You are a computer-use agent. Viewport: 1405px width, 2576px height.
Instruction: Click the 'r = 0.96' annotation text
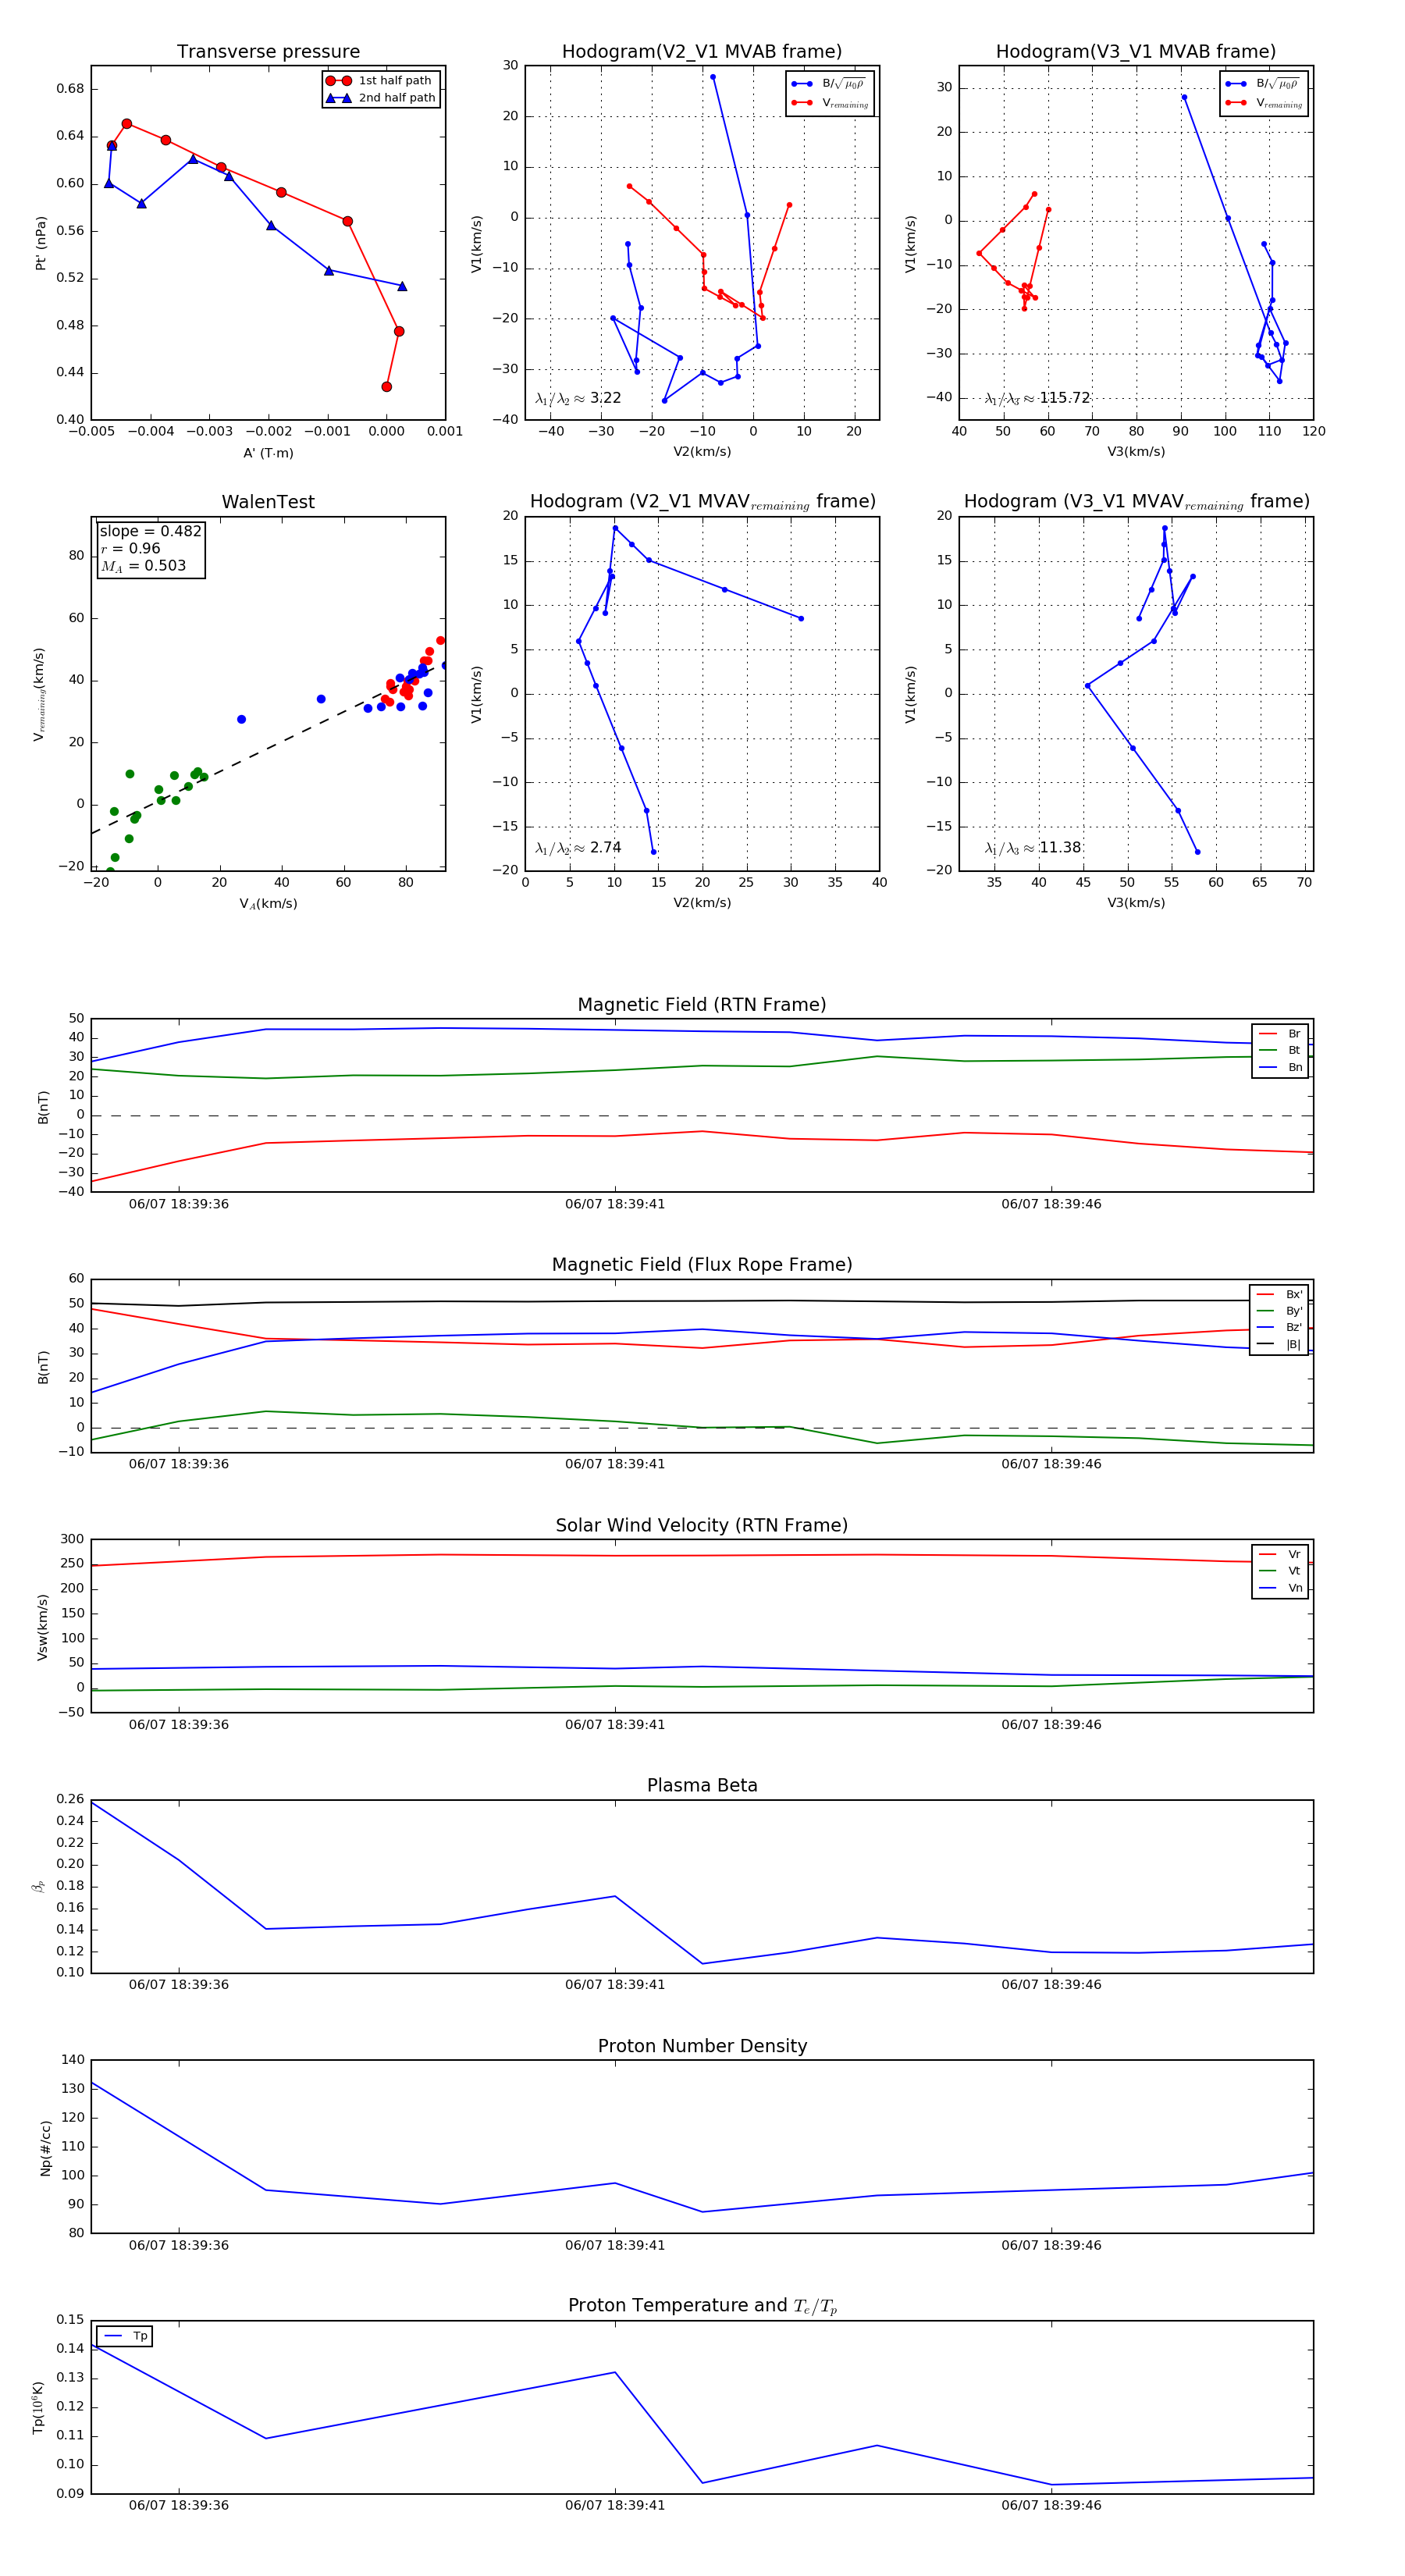pos(130,549)
